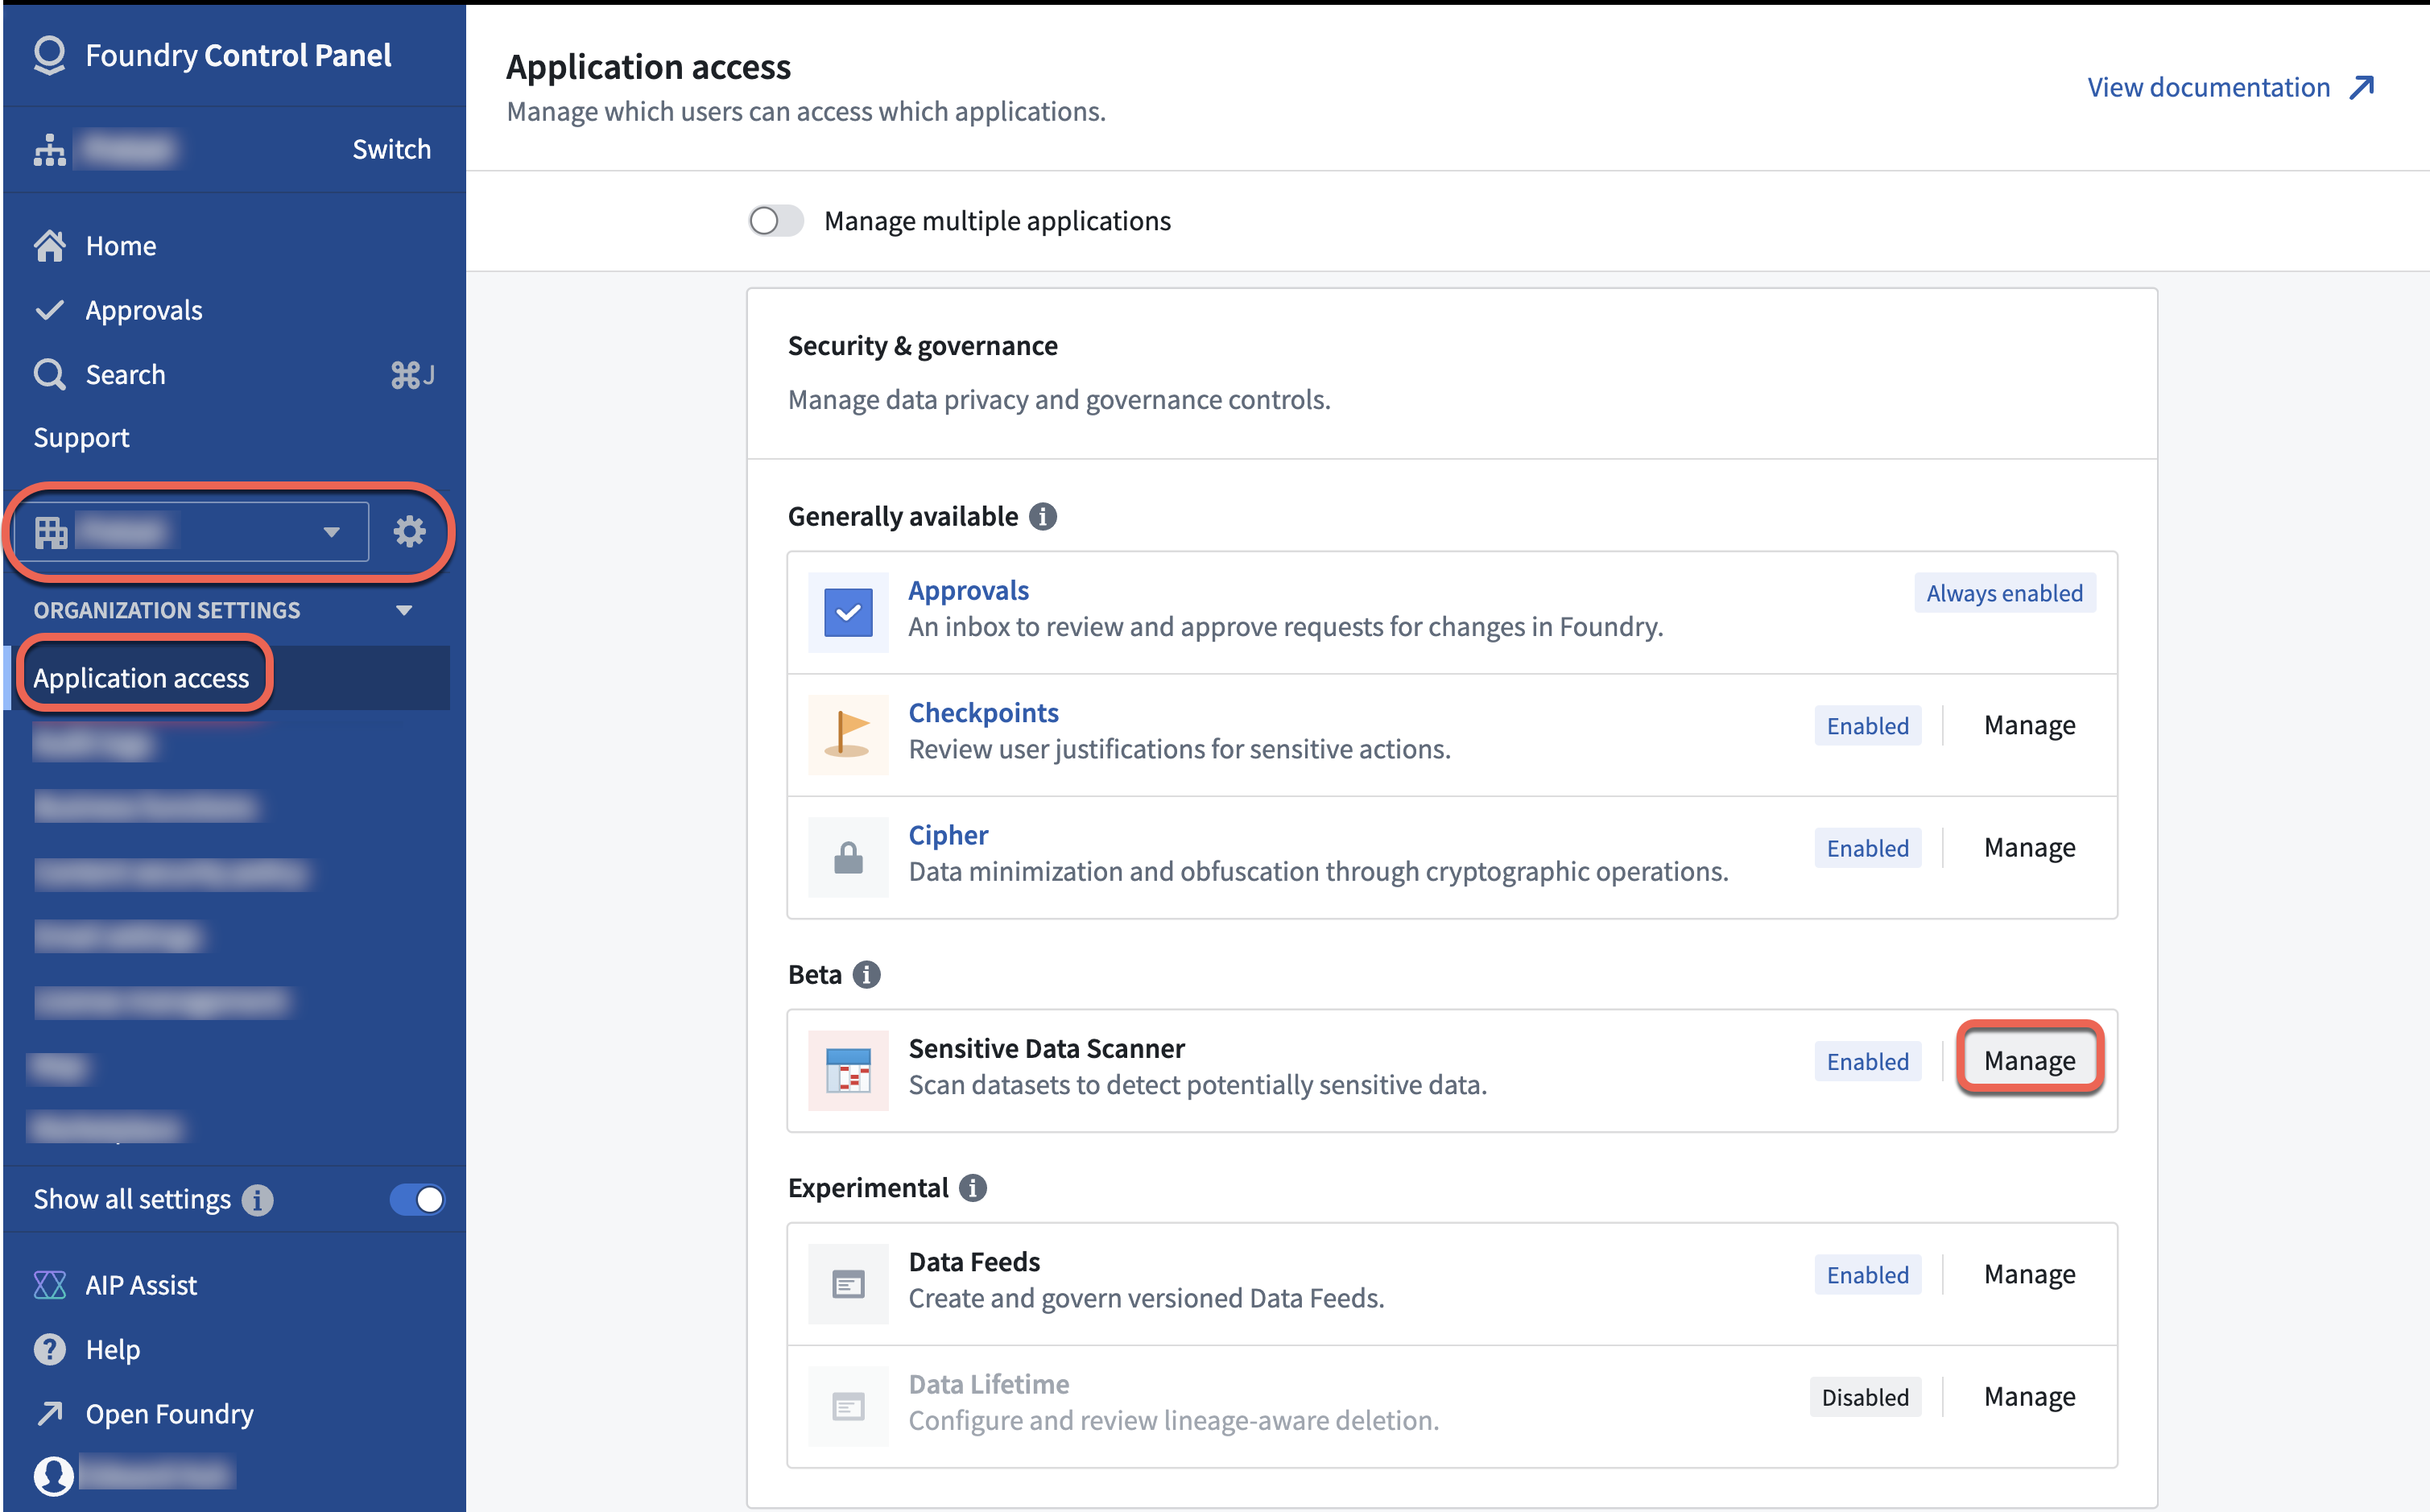Manage the Data Lifetime application
The height and width of the screenshot is (1512, 2430).
point(2029,1396)
